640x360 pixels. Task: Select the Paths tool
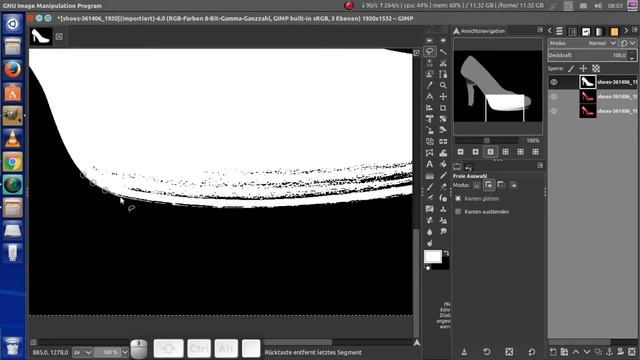tap(443, 74)
